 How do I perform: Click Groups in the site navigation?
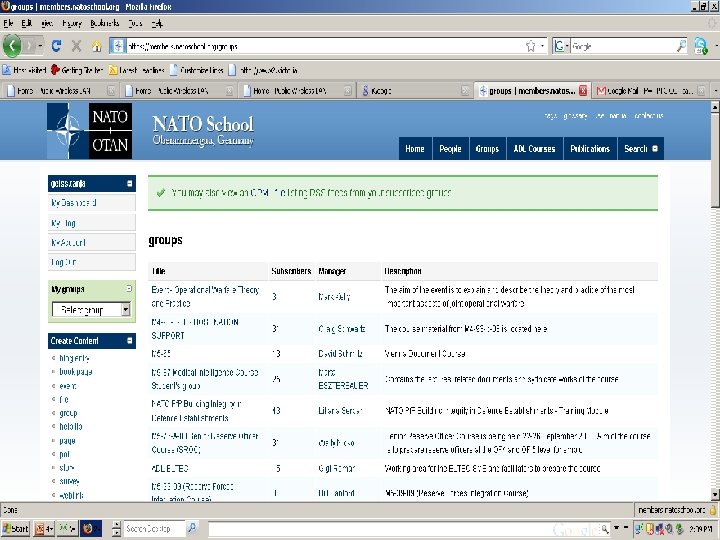point(487,148)
